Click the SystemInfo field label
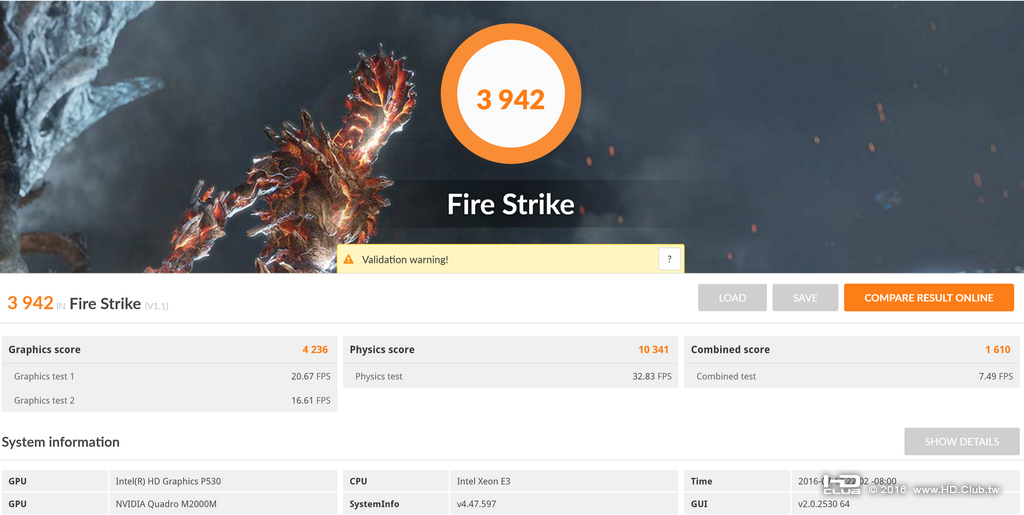The width and height of the screenshot is (1024, 515). [374, 504]
